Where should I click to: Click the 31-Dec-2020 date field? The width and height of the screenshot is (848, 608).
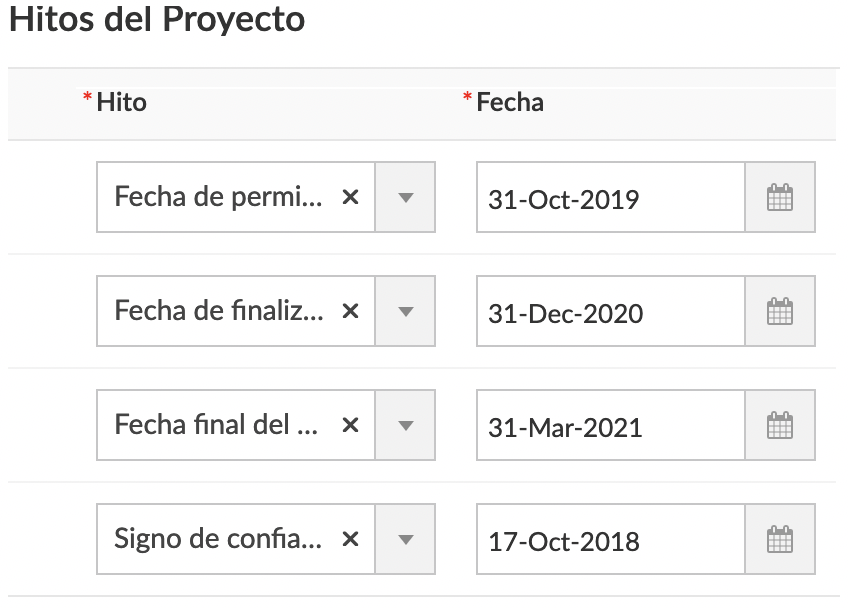[x=611, y=312]
